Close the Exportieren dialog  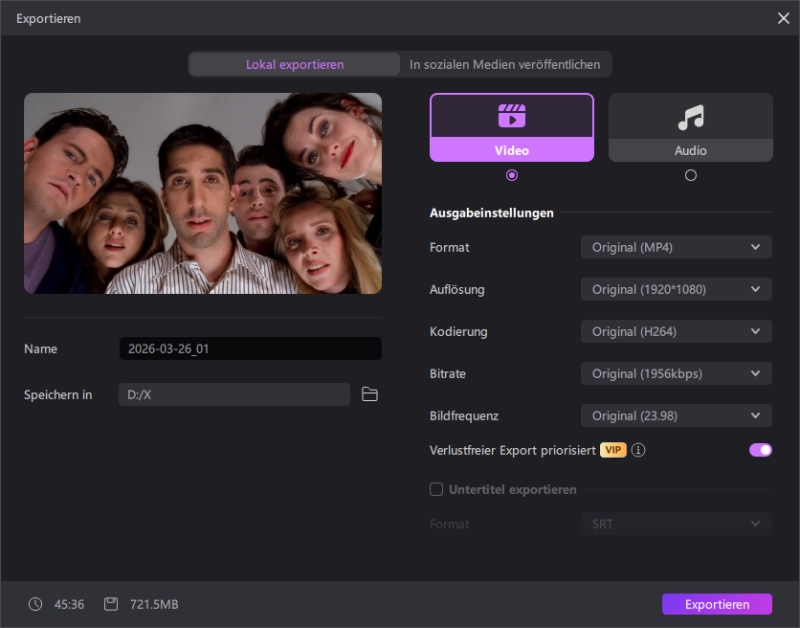pyautogui.click(x=783, y=18)
